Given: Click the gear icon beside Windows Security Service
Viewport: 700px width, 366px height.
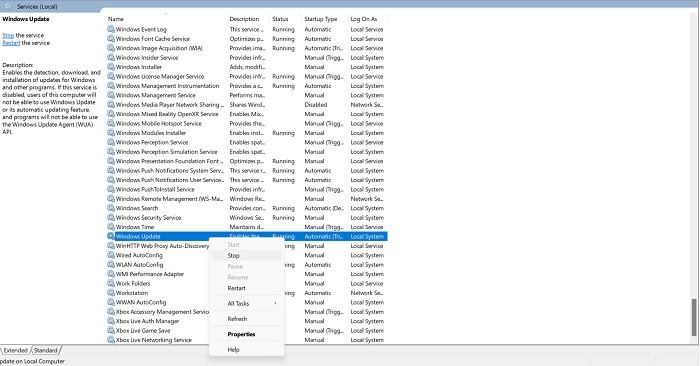Looking at the screenshot, I should [x=111, y=217].
